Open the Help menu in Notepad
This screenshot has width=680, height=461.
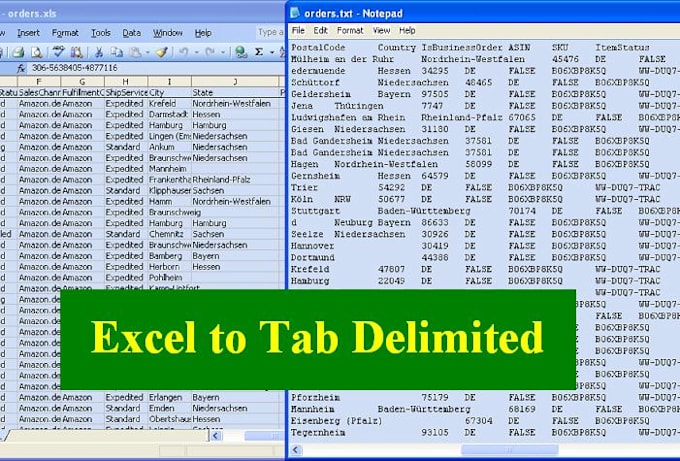pyautogui.click(x=407, y=30)
